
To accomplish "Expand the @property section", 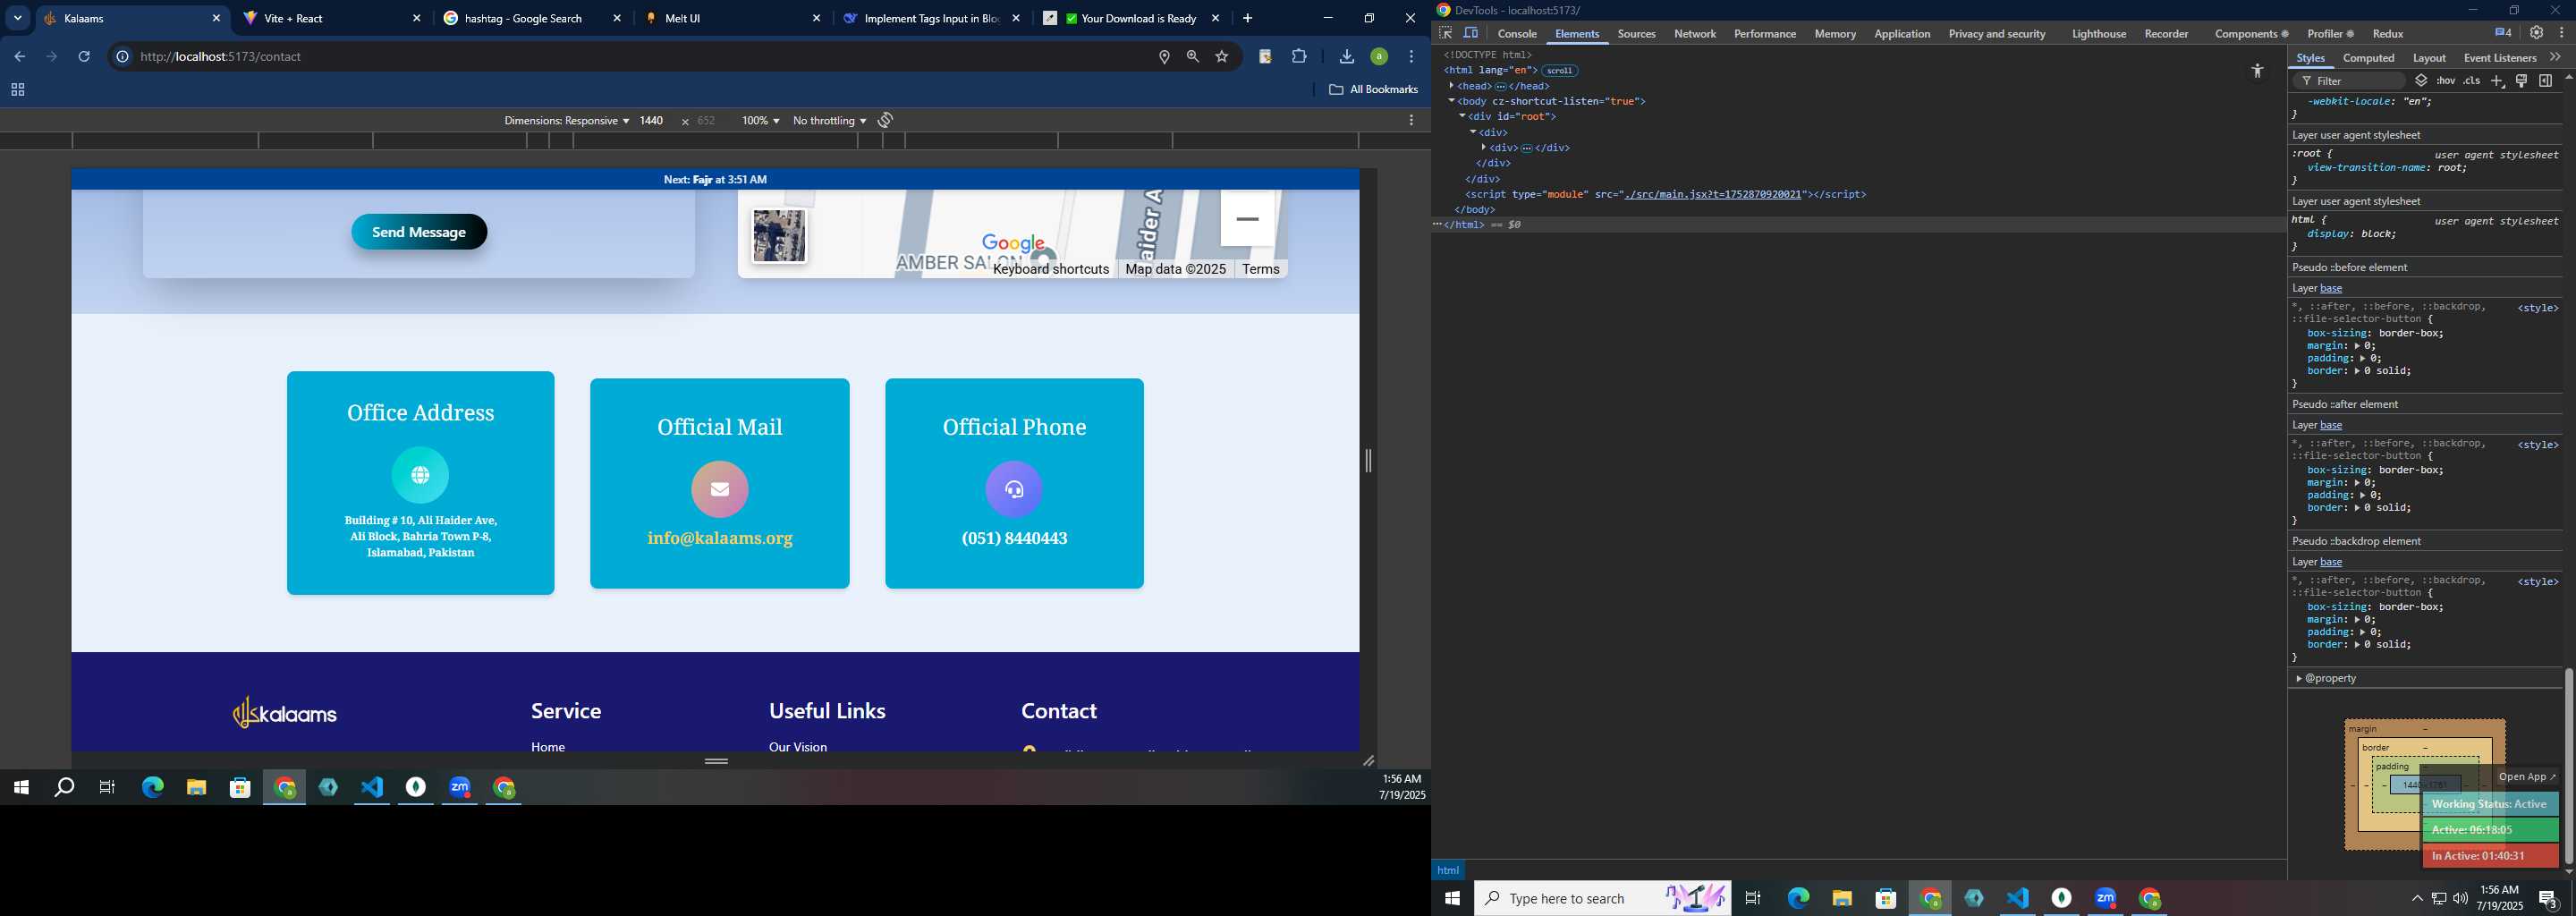I will coord(2299,679).
